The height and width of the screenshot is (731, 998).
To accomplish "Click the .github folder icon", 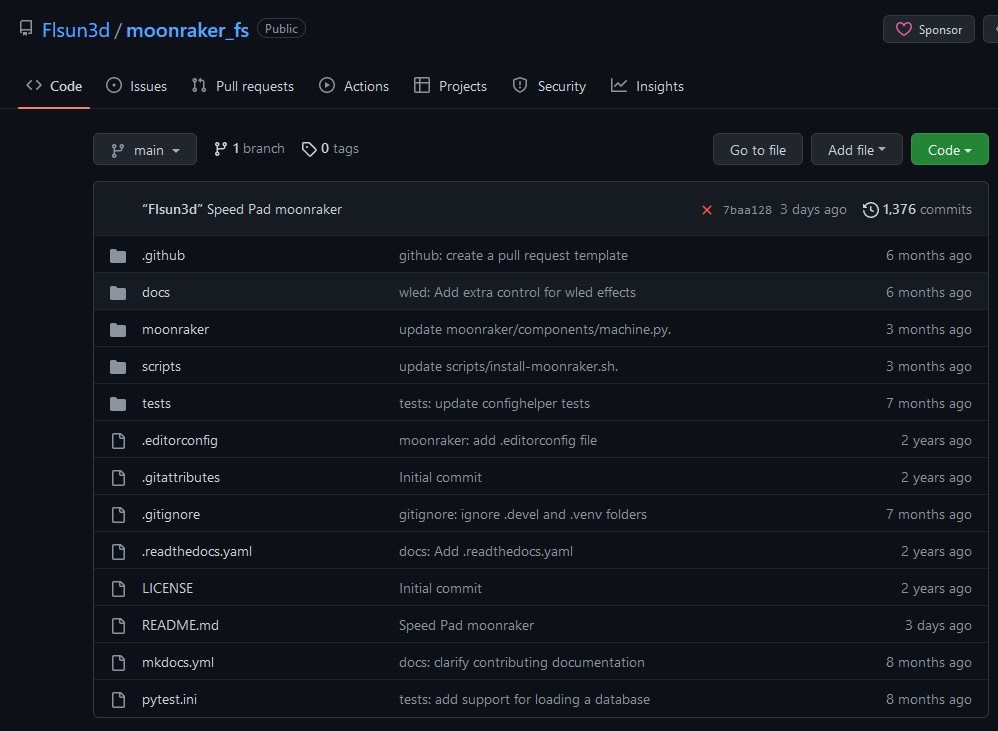I will coord(118,256).
